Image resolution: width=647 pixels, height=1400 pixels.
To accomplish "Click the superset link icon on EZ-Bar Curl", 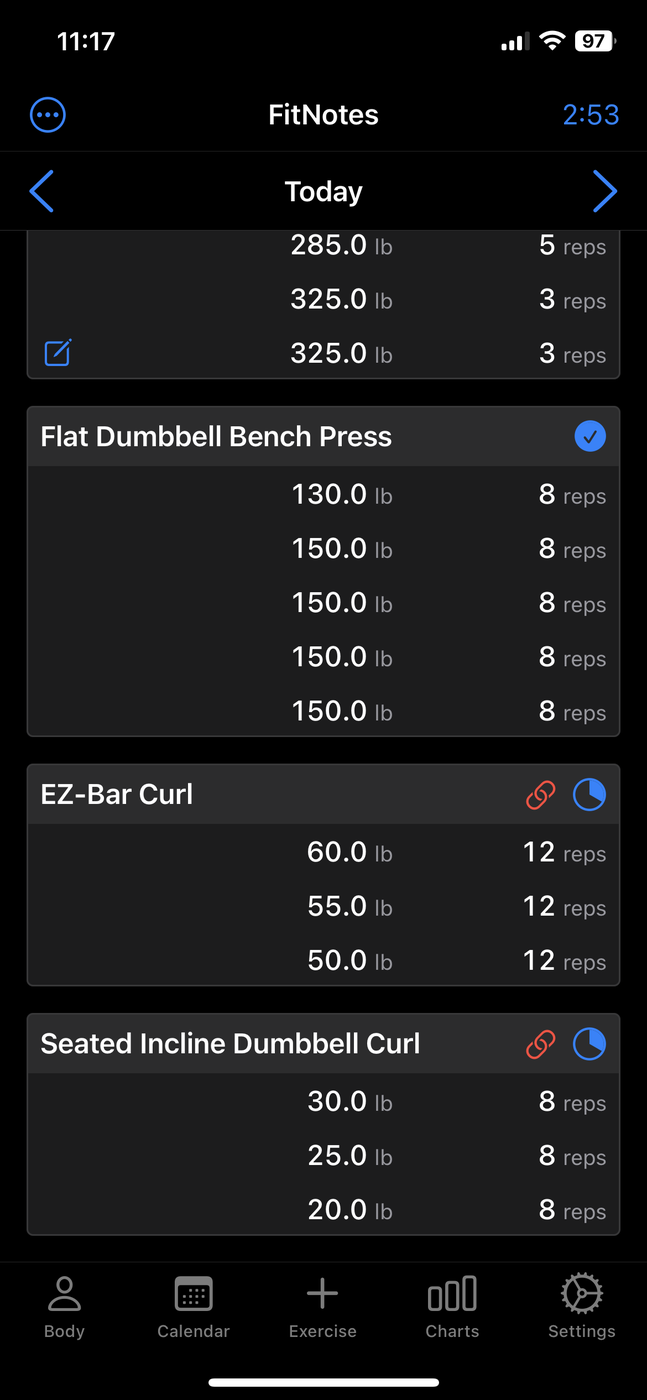I will pyautogui.click(x=540, y=795).
